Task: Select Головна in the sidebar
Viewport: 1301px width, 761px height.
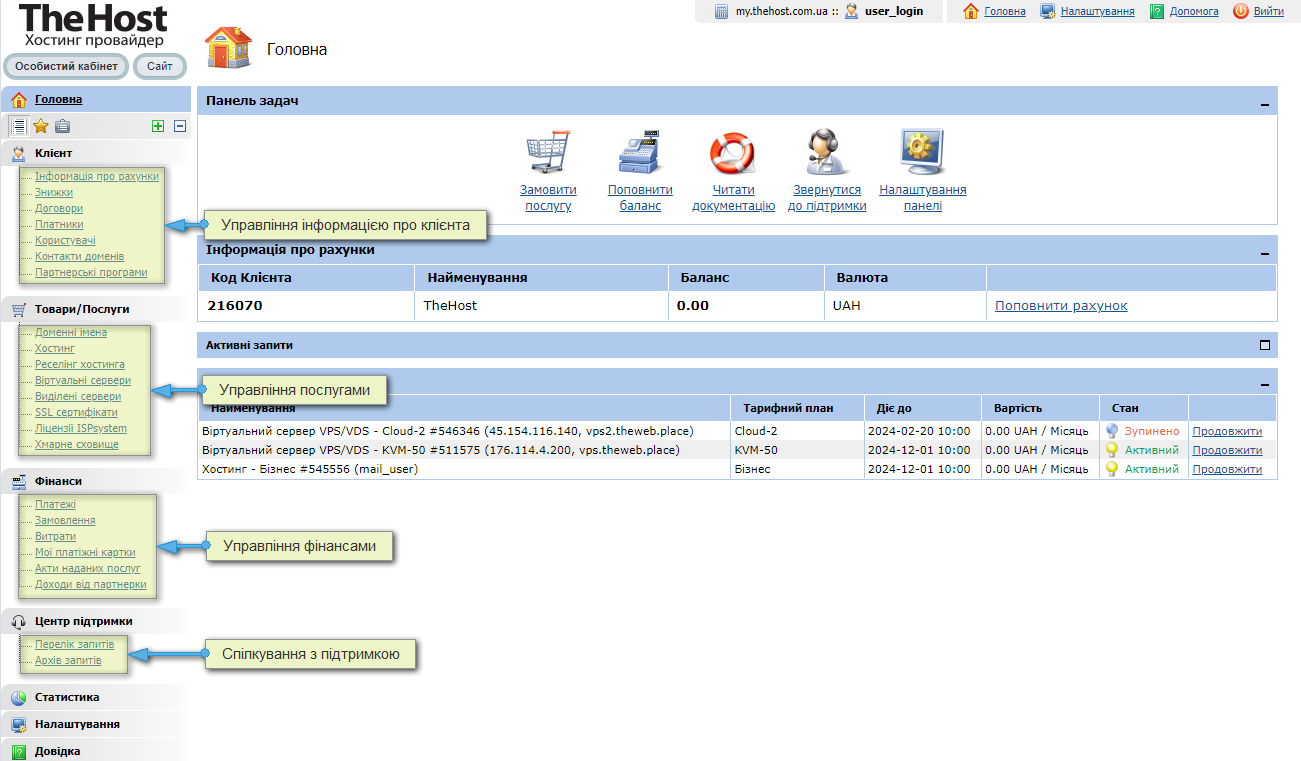Action: point(58,99)
